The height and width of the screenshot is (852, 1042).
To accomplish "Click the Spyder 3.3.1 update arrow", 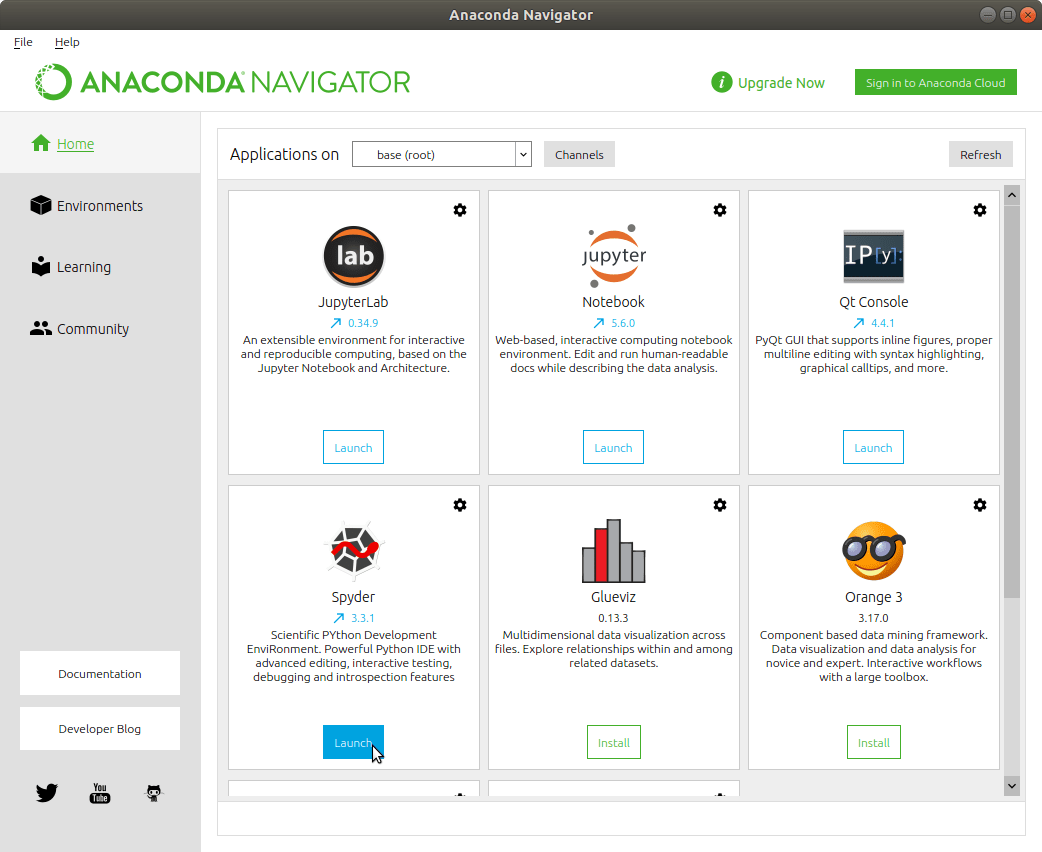I will pos(339,618).
